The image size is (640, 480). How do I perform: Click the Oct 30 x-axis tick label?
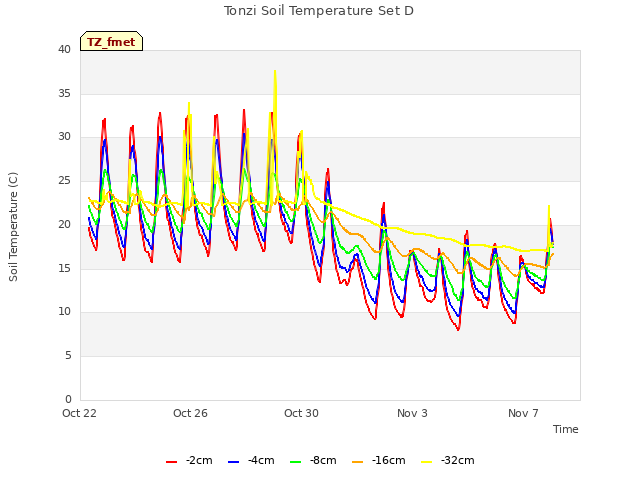301,413
